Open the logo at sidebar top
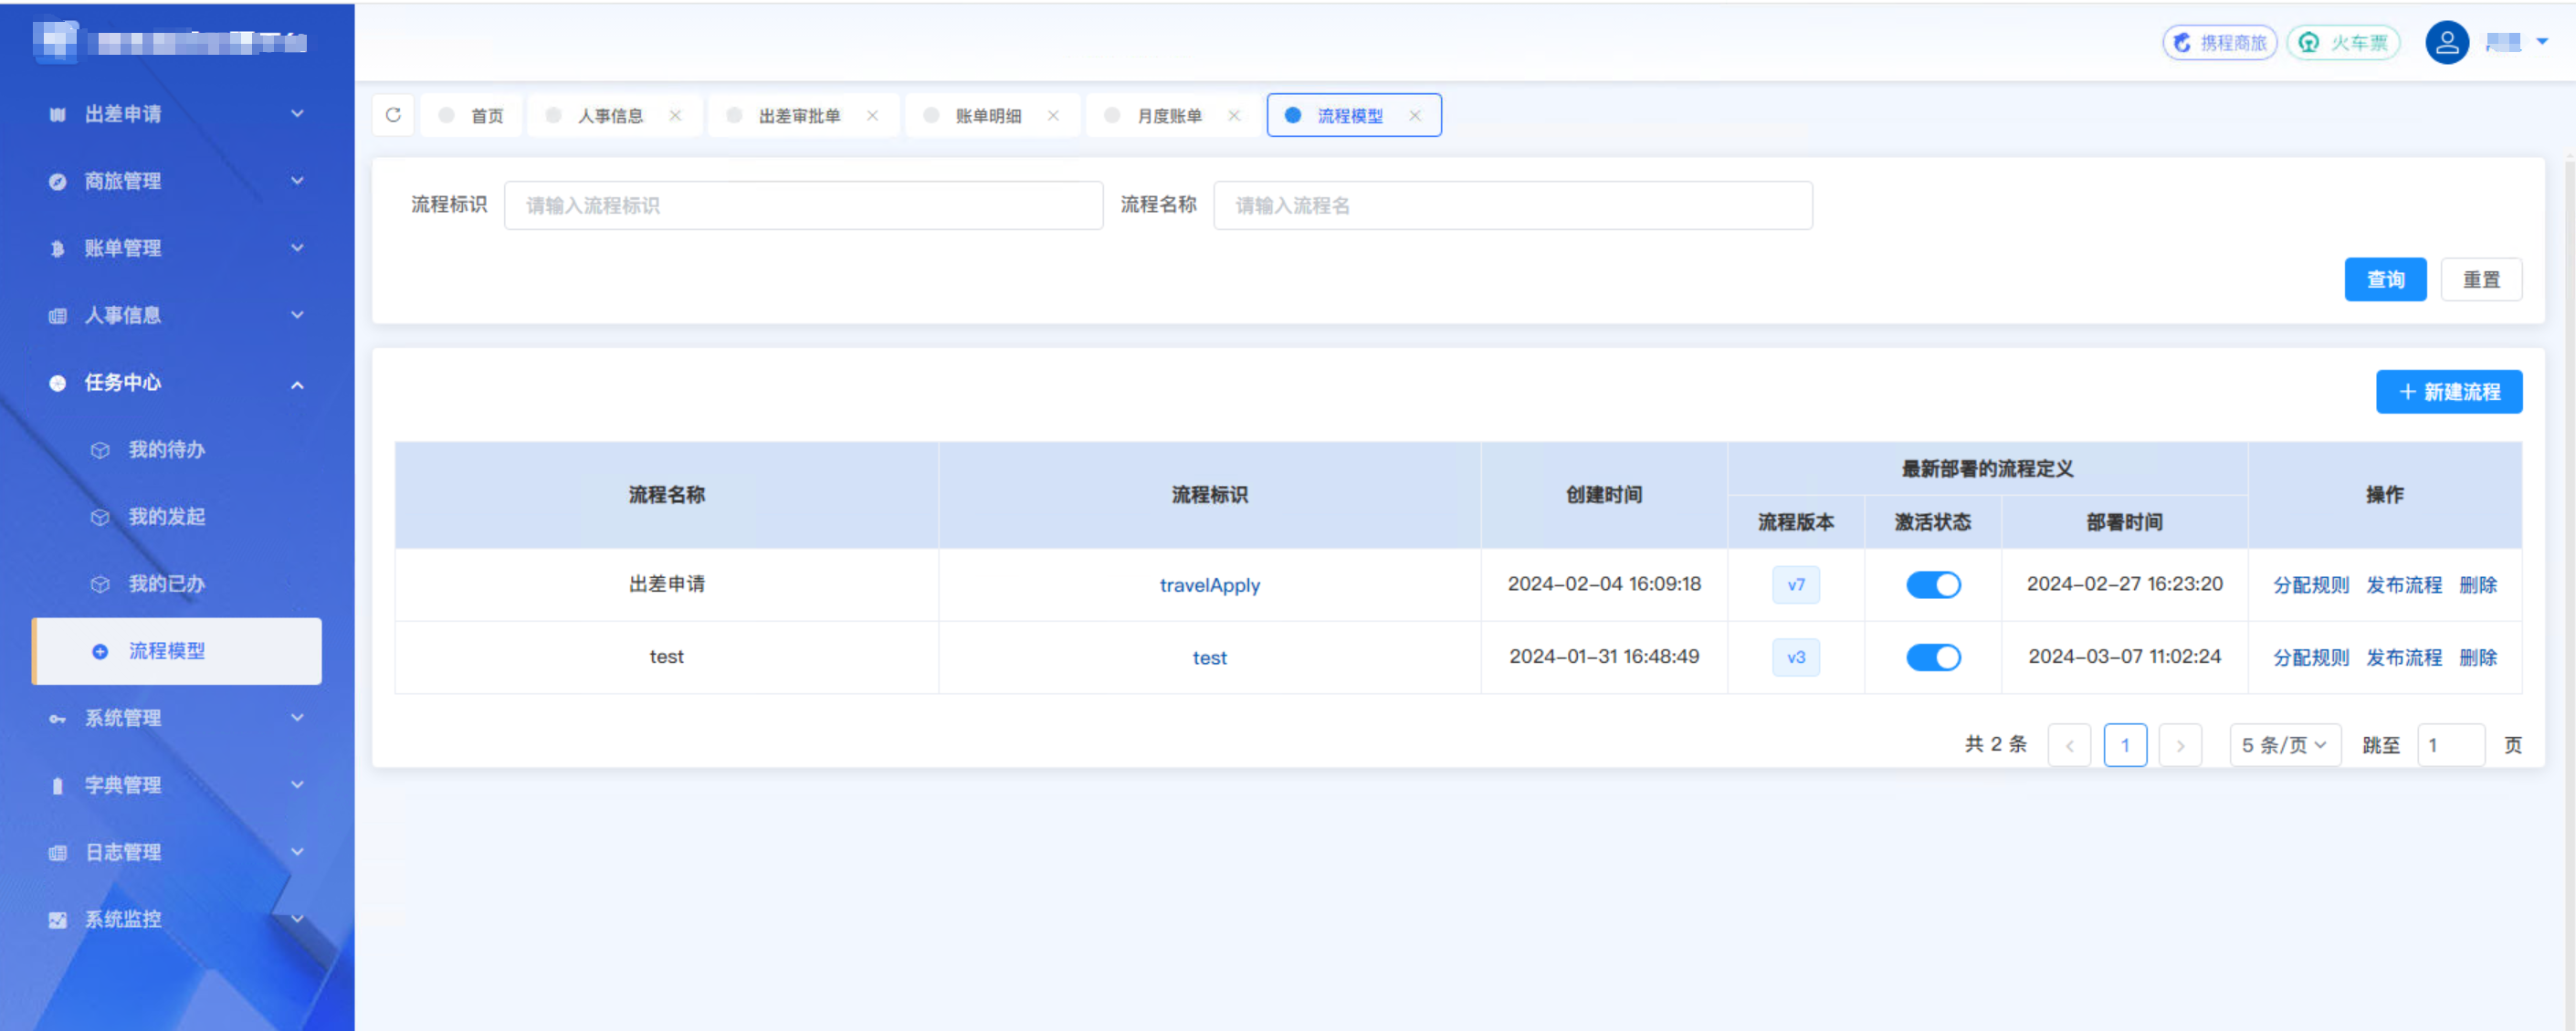2576x1031 pixels. 54,42
